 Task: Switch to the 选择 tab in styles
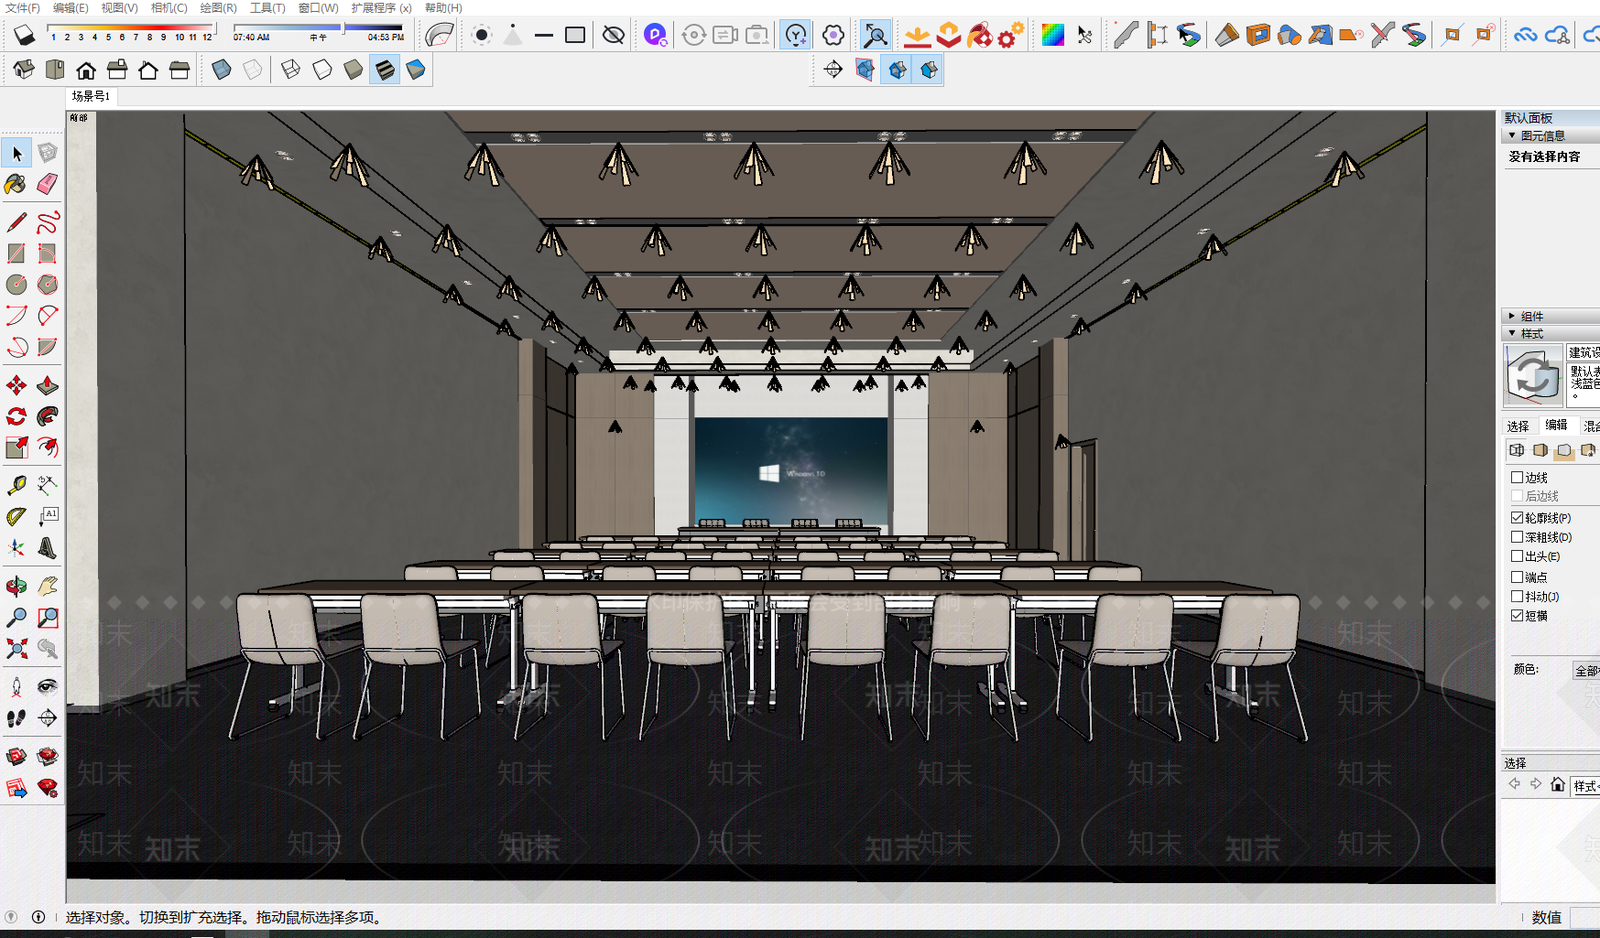pos(1518,426)
